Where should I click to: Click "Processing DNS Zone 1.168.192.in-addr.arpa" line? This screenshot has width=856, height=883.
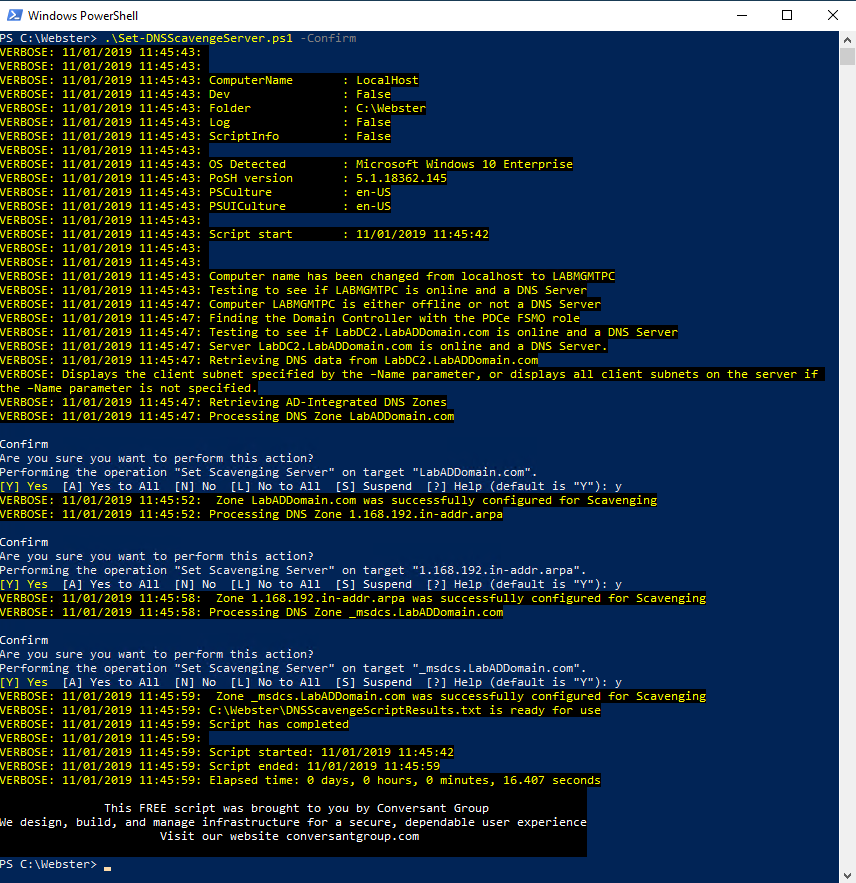[355, 514]
